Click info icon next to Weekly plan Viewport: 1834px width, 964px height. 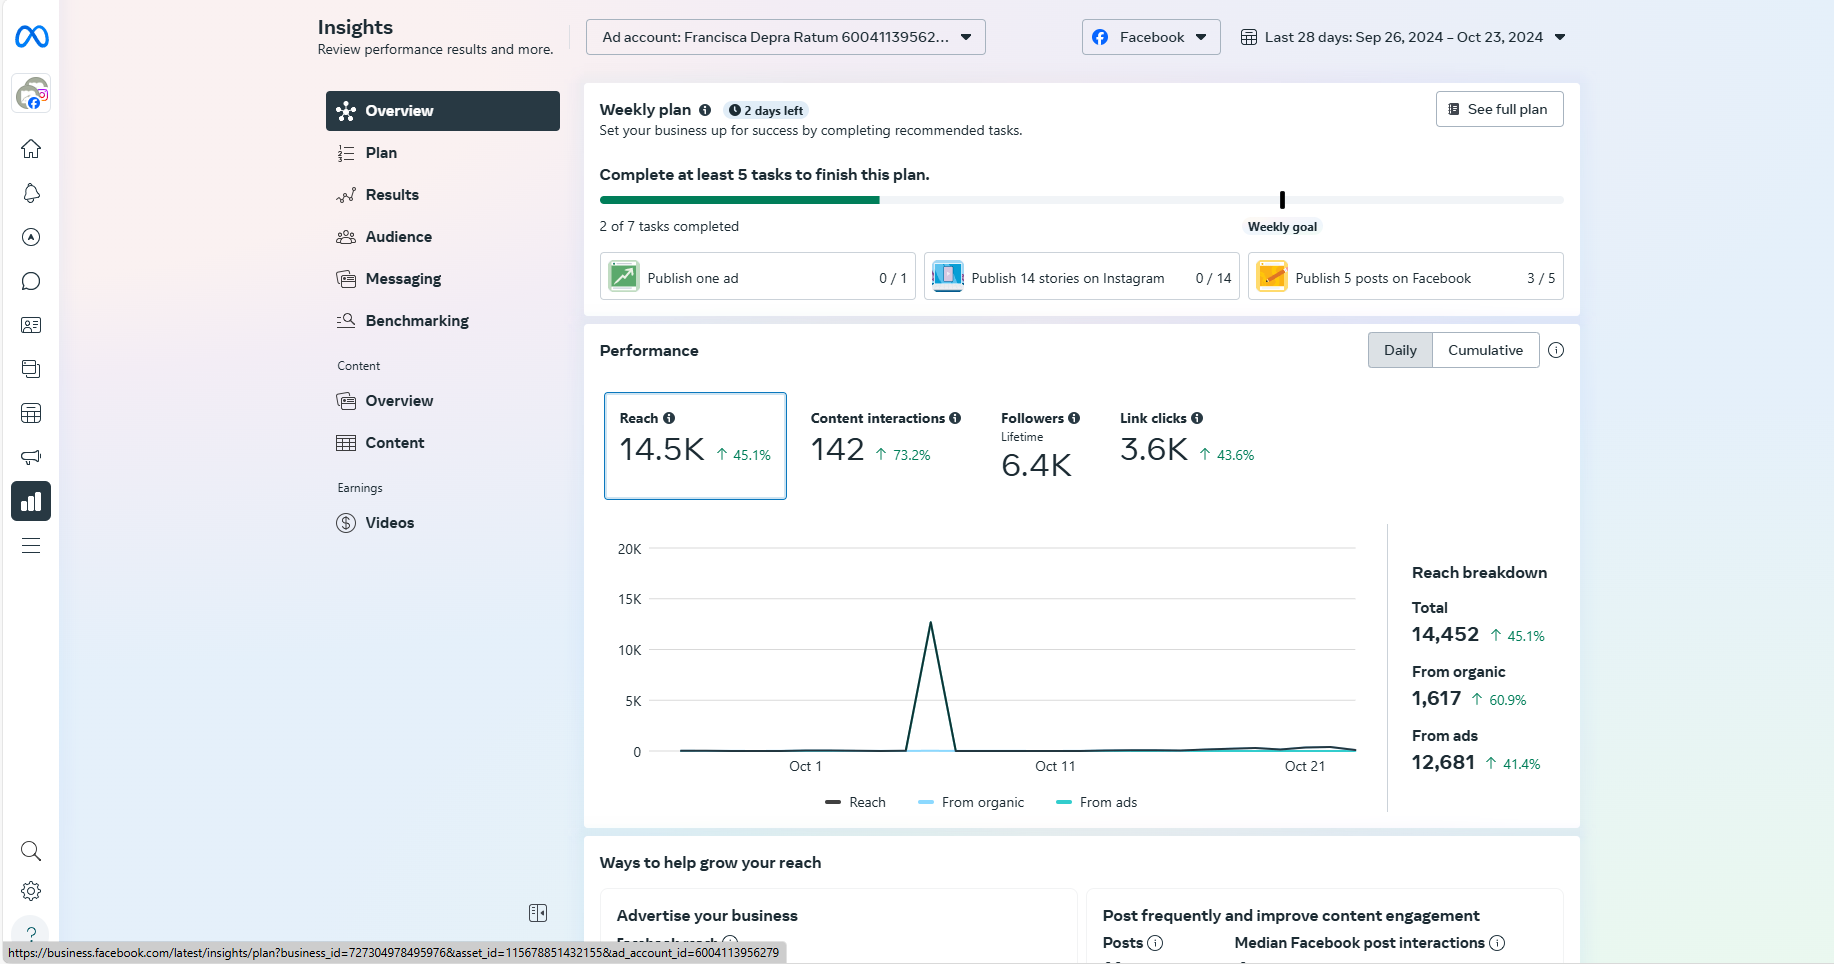coord(705,110)
